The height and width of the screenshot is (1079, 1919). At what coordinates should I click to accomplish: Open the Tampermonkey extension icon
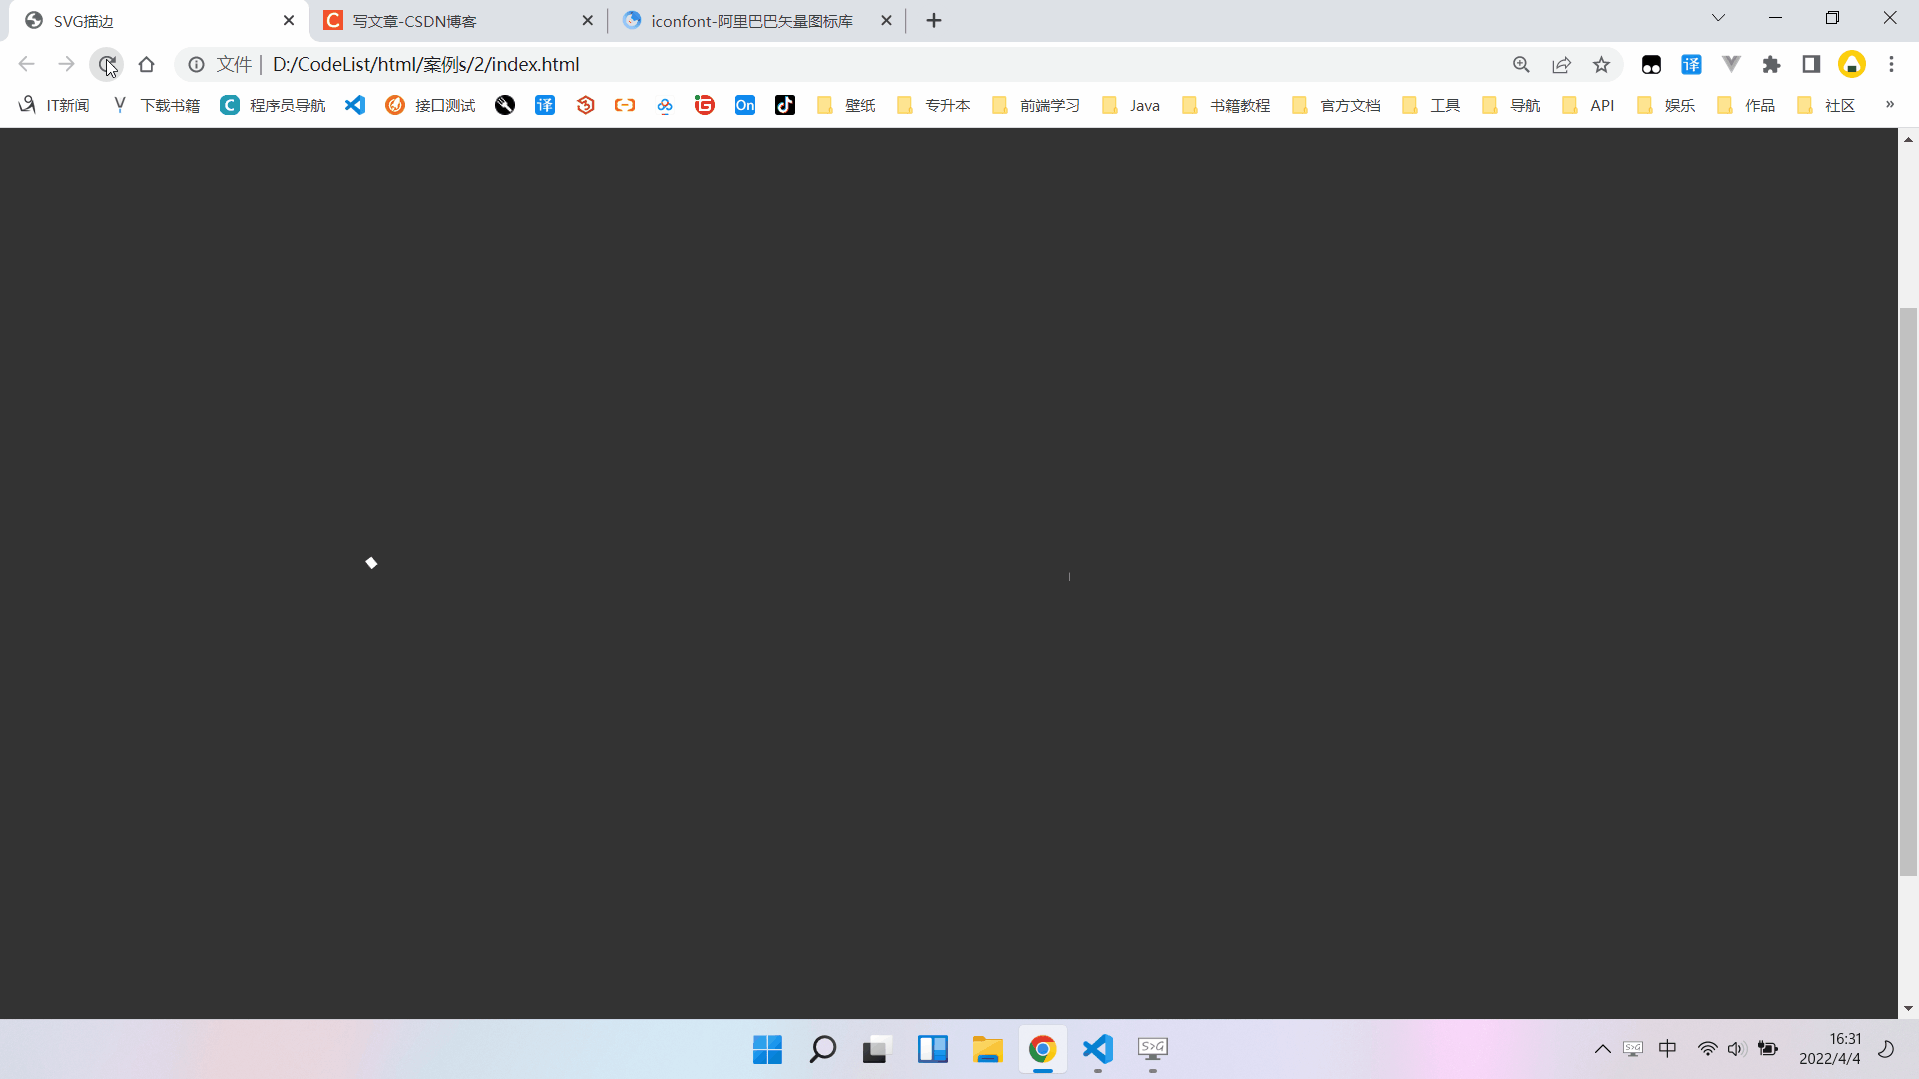point(1651,64)
